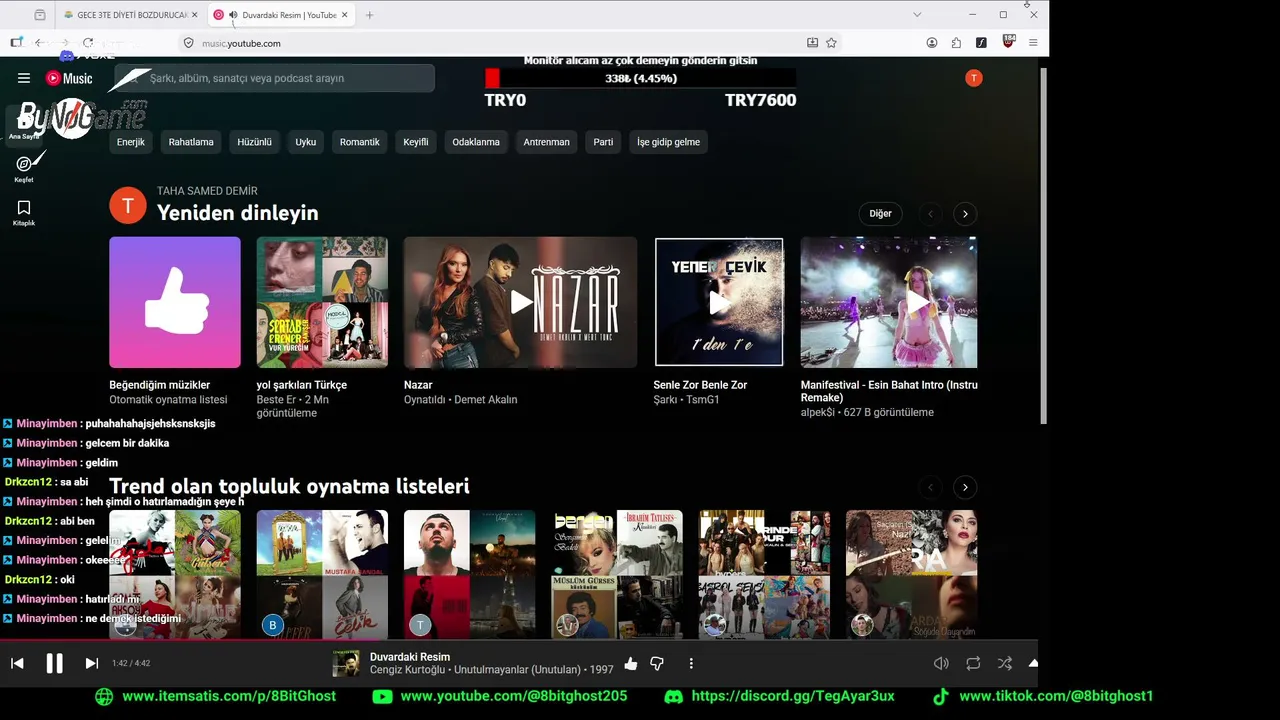Open song options three-dot menu
Viewport: 1280px width, 720px height.
click(691, 663)
